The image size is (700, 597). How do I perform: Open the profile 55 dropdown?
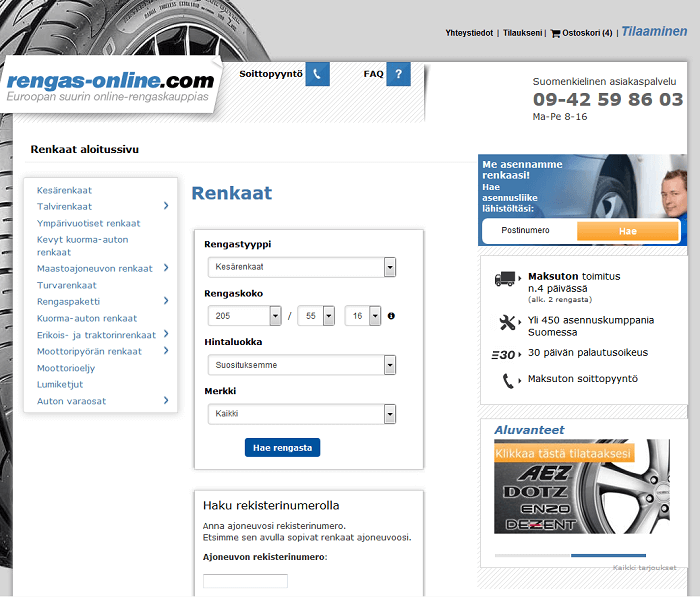[316, 316]
